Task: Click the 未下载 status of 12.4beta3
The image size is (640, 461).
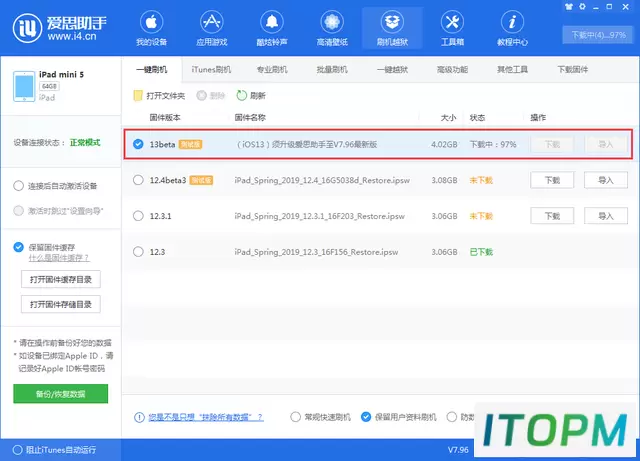Action: tap(481, 180)
